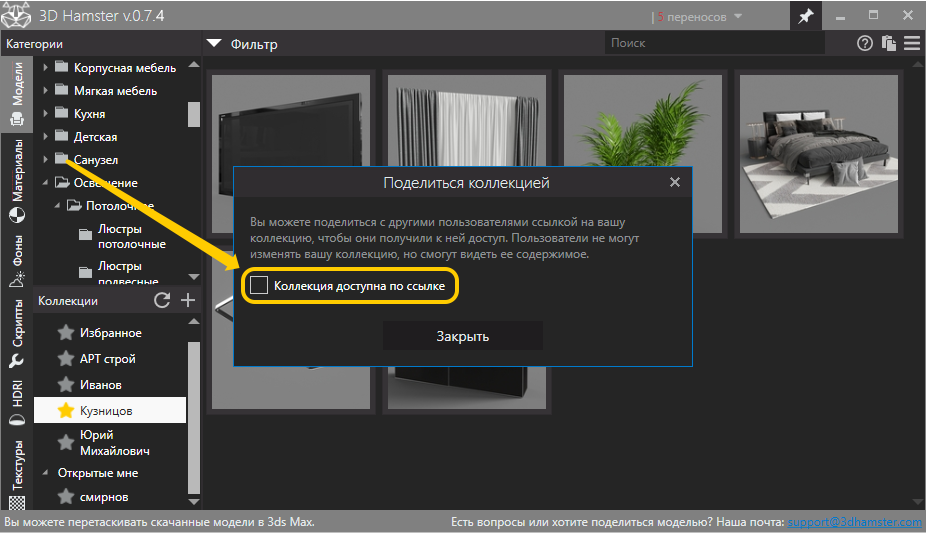Switch to the Фоны sidebar tab
The image size is (927, 533).
pos(17,260)
